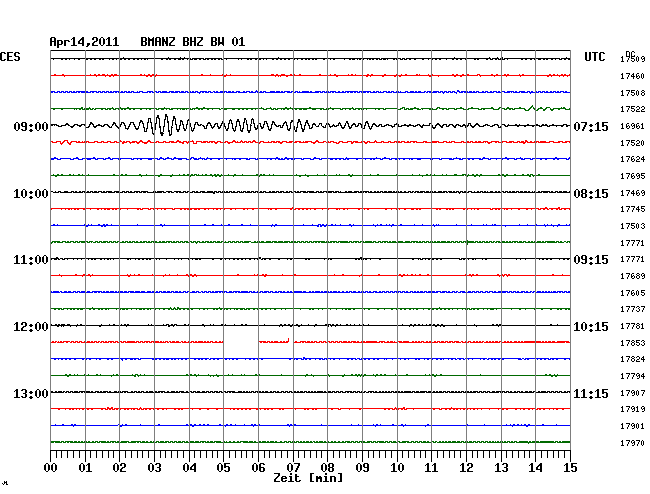The image size is (650, 494).
Task: Click the 09:15 UTC time label
Action: (591, 260)
